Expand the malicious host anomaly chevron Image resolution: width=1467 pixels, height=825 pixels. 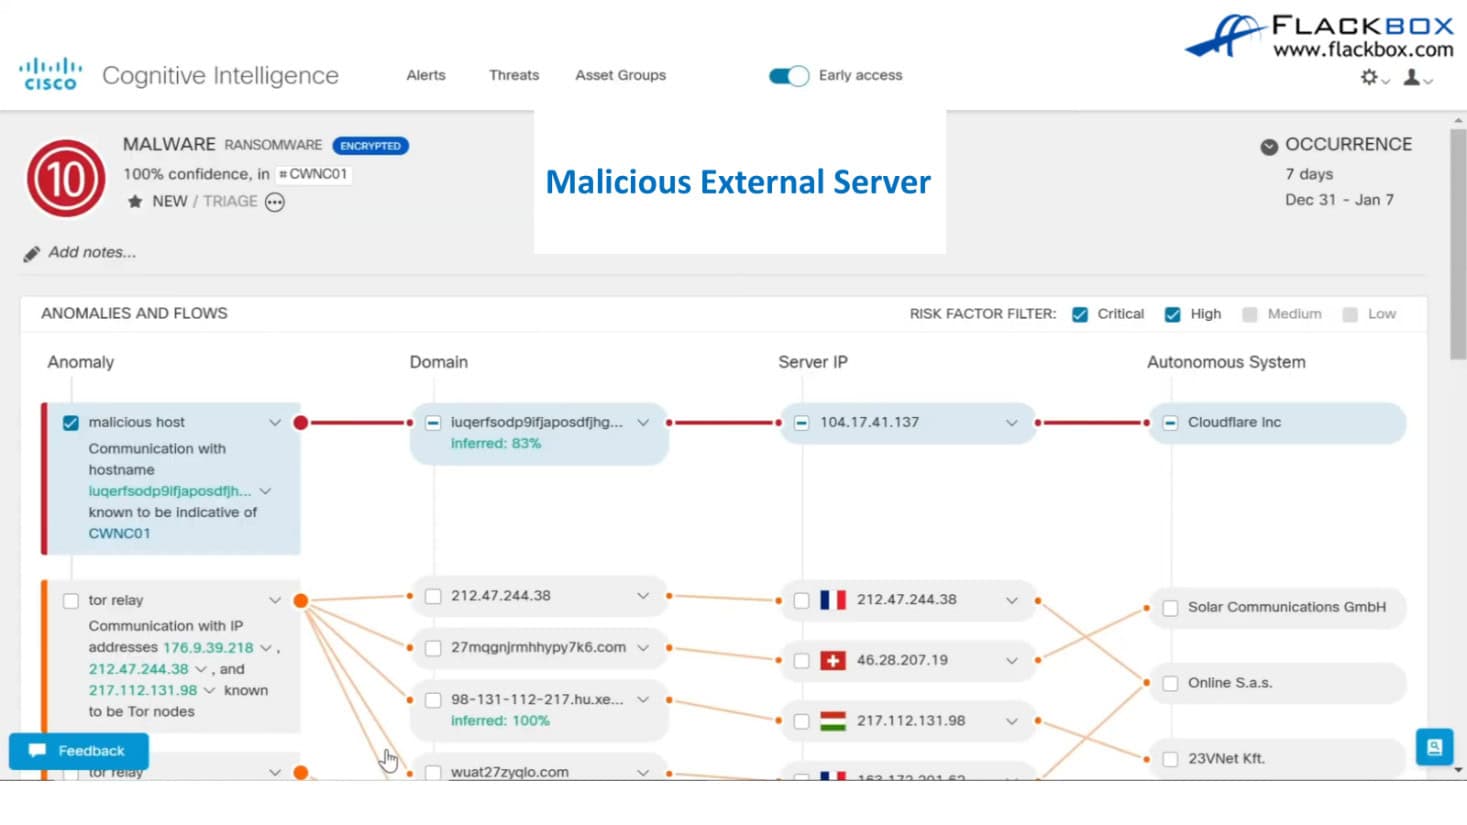point(274,423)
